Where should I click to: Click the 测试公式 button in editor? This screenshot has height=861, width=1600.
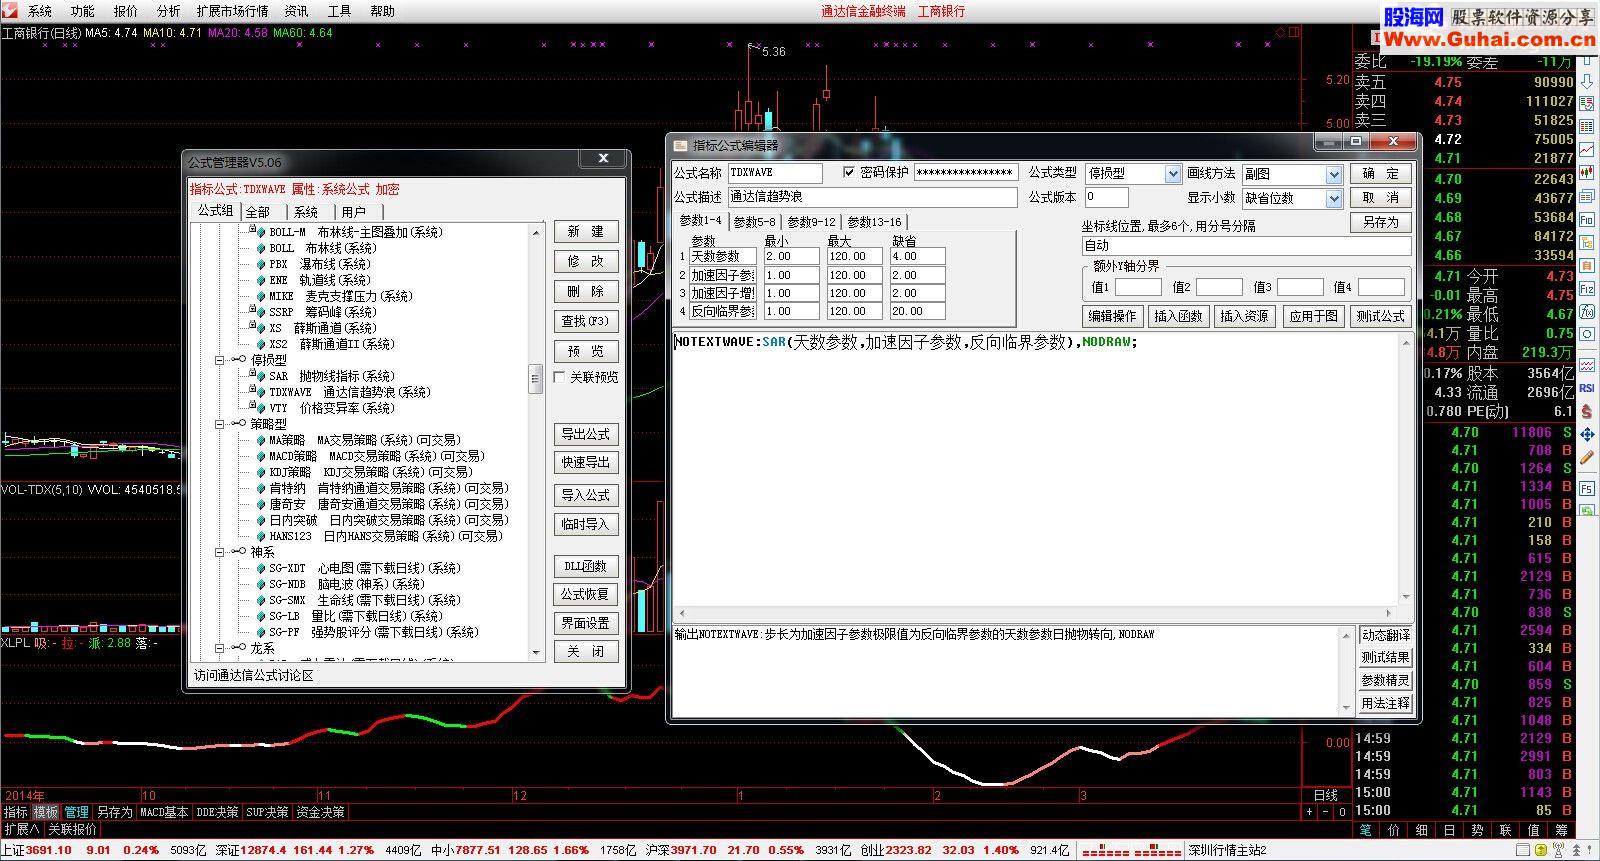1380,316
